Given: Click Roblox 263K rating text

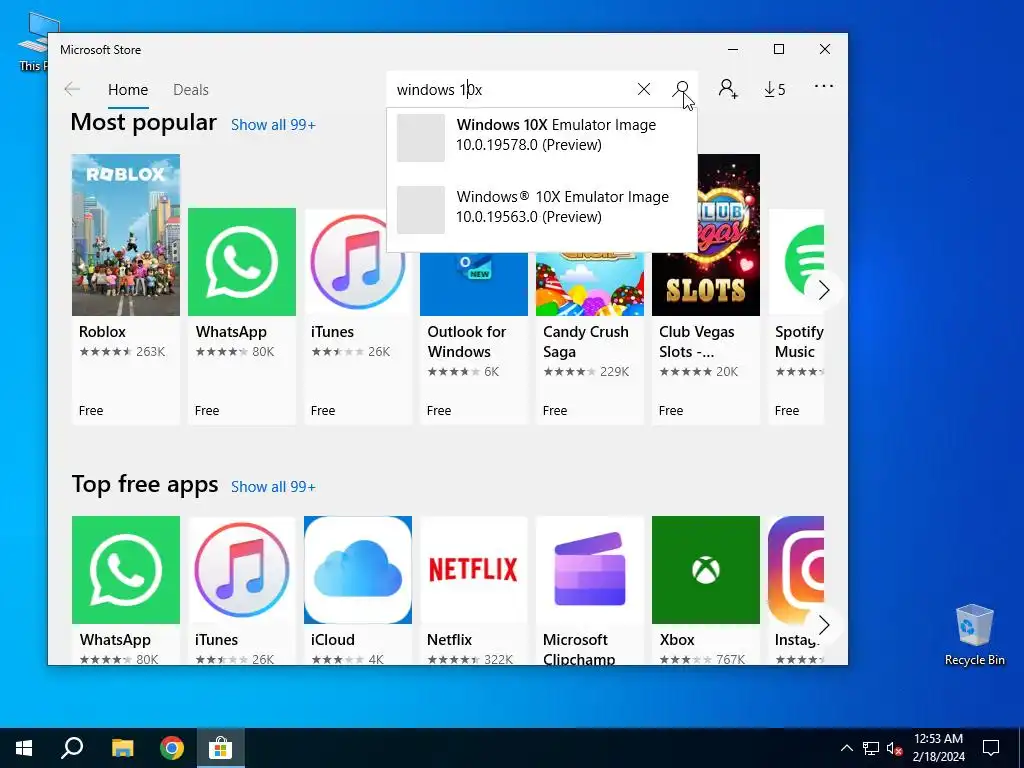Looking at the screenshot, I should pos(150,351).
